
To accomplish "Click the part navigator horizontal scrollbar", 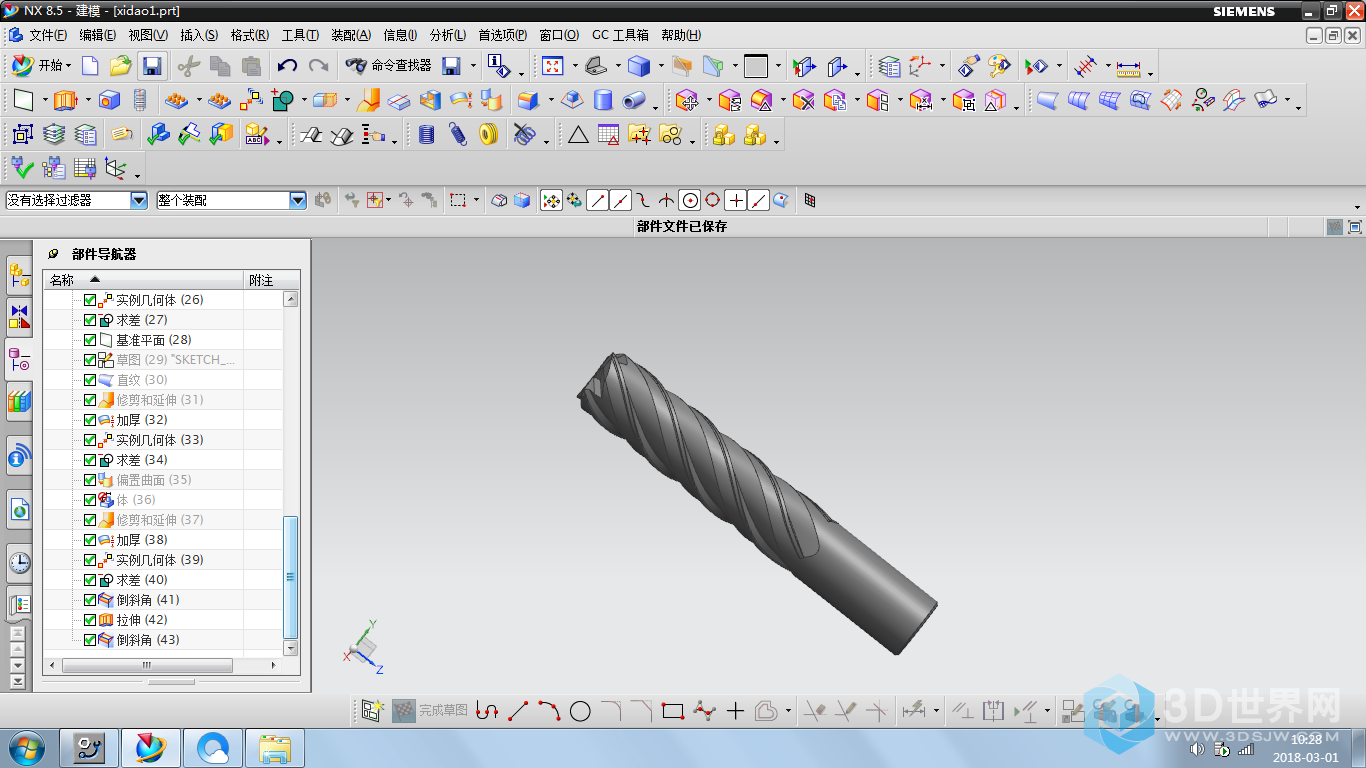I will (x=146, y=665).
